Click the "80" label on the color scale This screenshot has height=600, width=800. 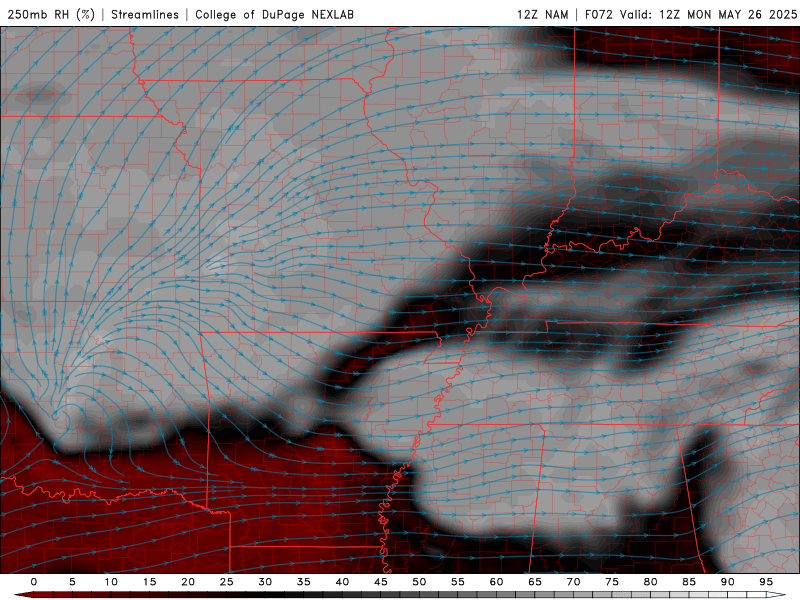650,582
